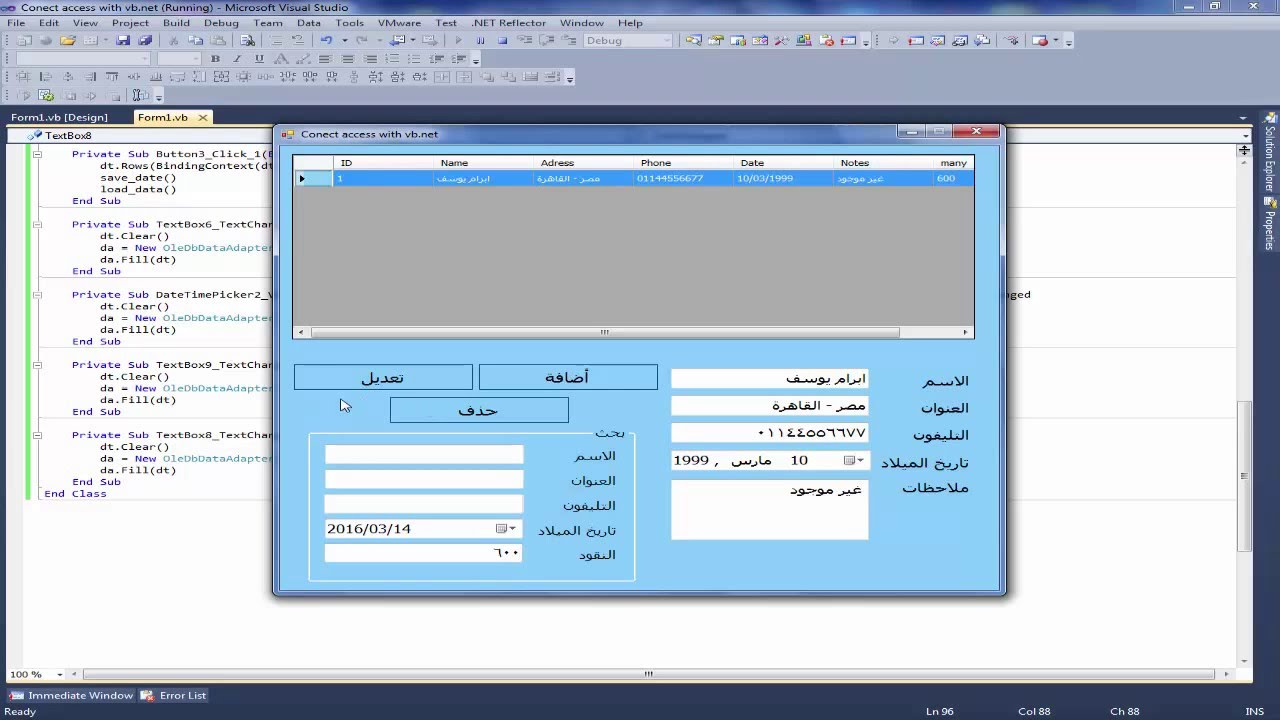Click the search الاسم input field
The width and height of the screenshot is (1280, 720).
pos(424,455)
